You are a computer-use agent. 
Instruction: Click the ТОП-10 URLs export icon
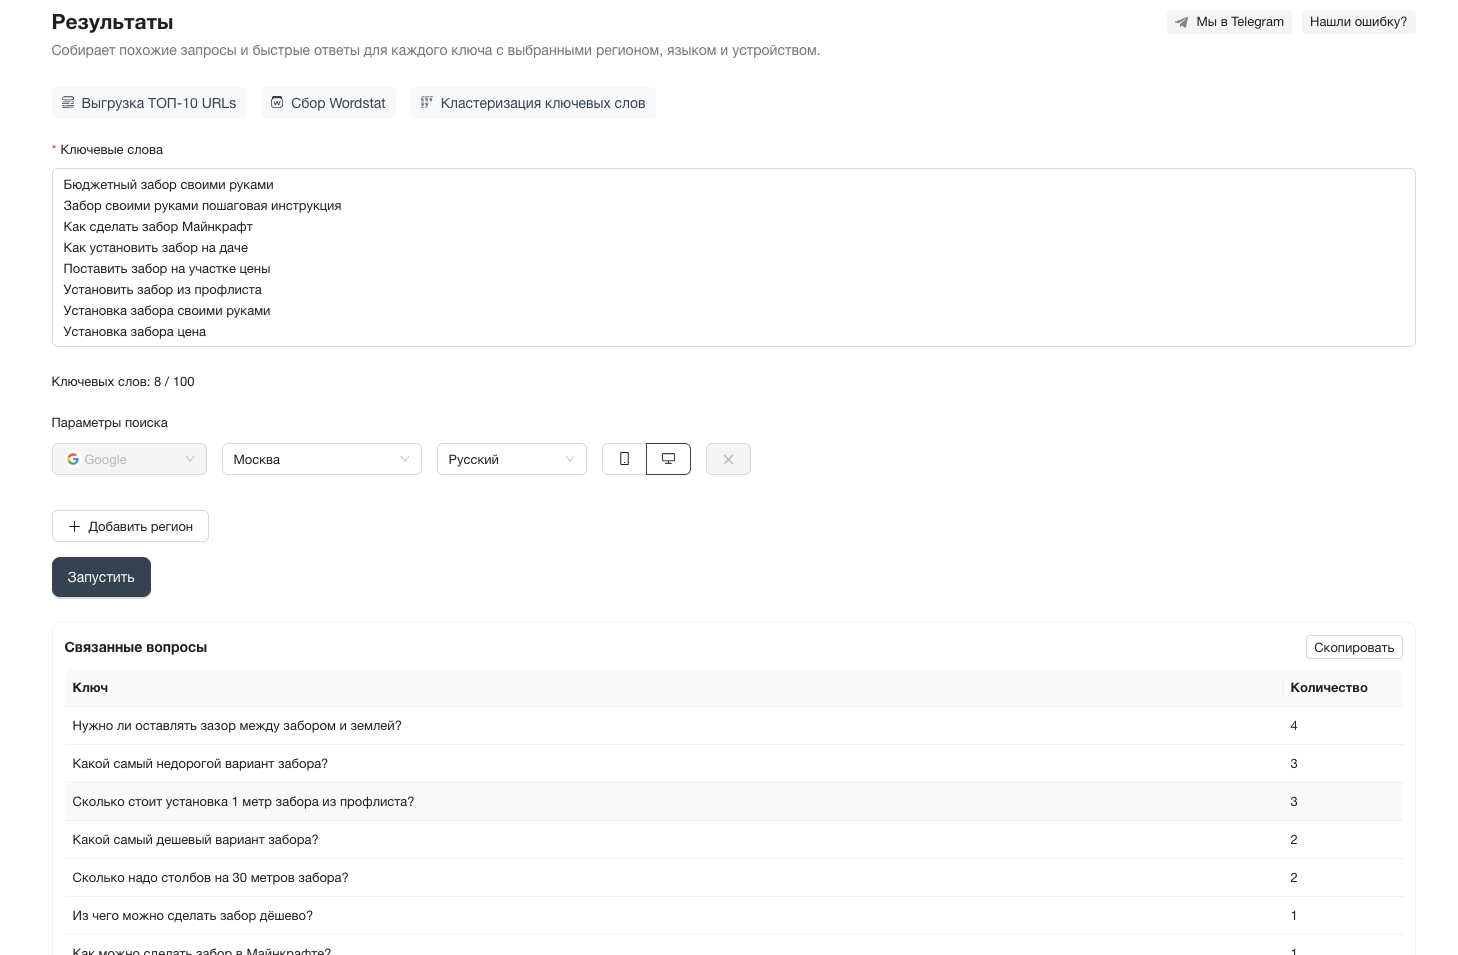(x=68, y=103)
